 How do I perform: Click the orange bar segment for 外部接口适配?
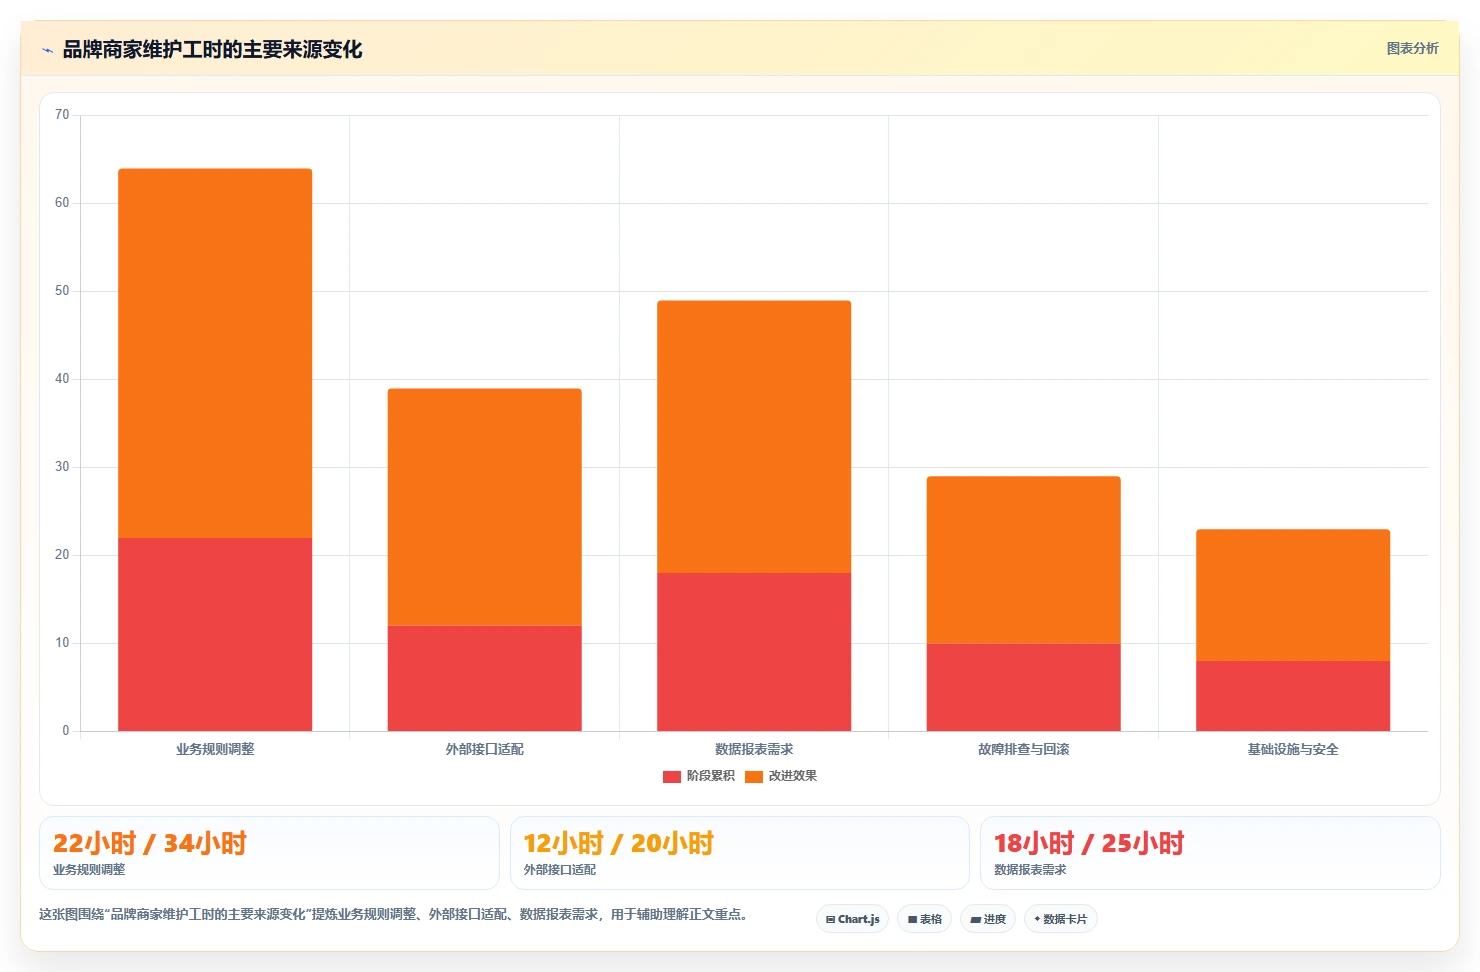pos(485,507)
